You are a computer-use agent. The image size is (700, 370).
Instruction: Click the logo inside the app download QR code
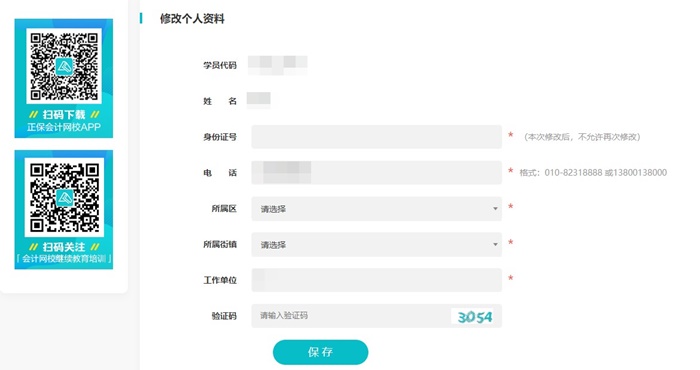tap(64, 67)
